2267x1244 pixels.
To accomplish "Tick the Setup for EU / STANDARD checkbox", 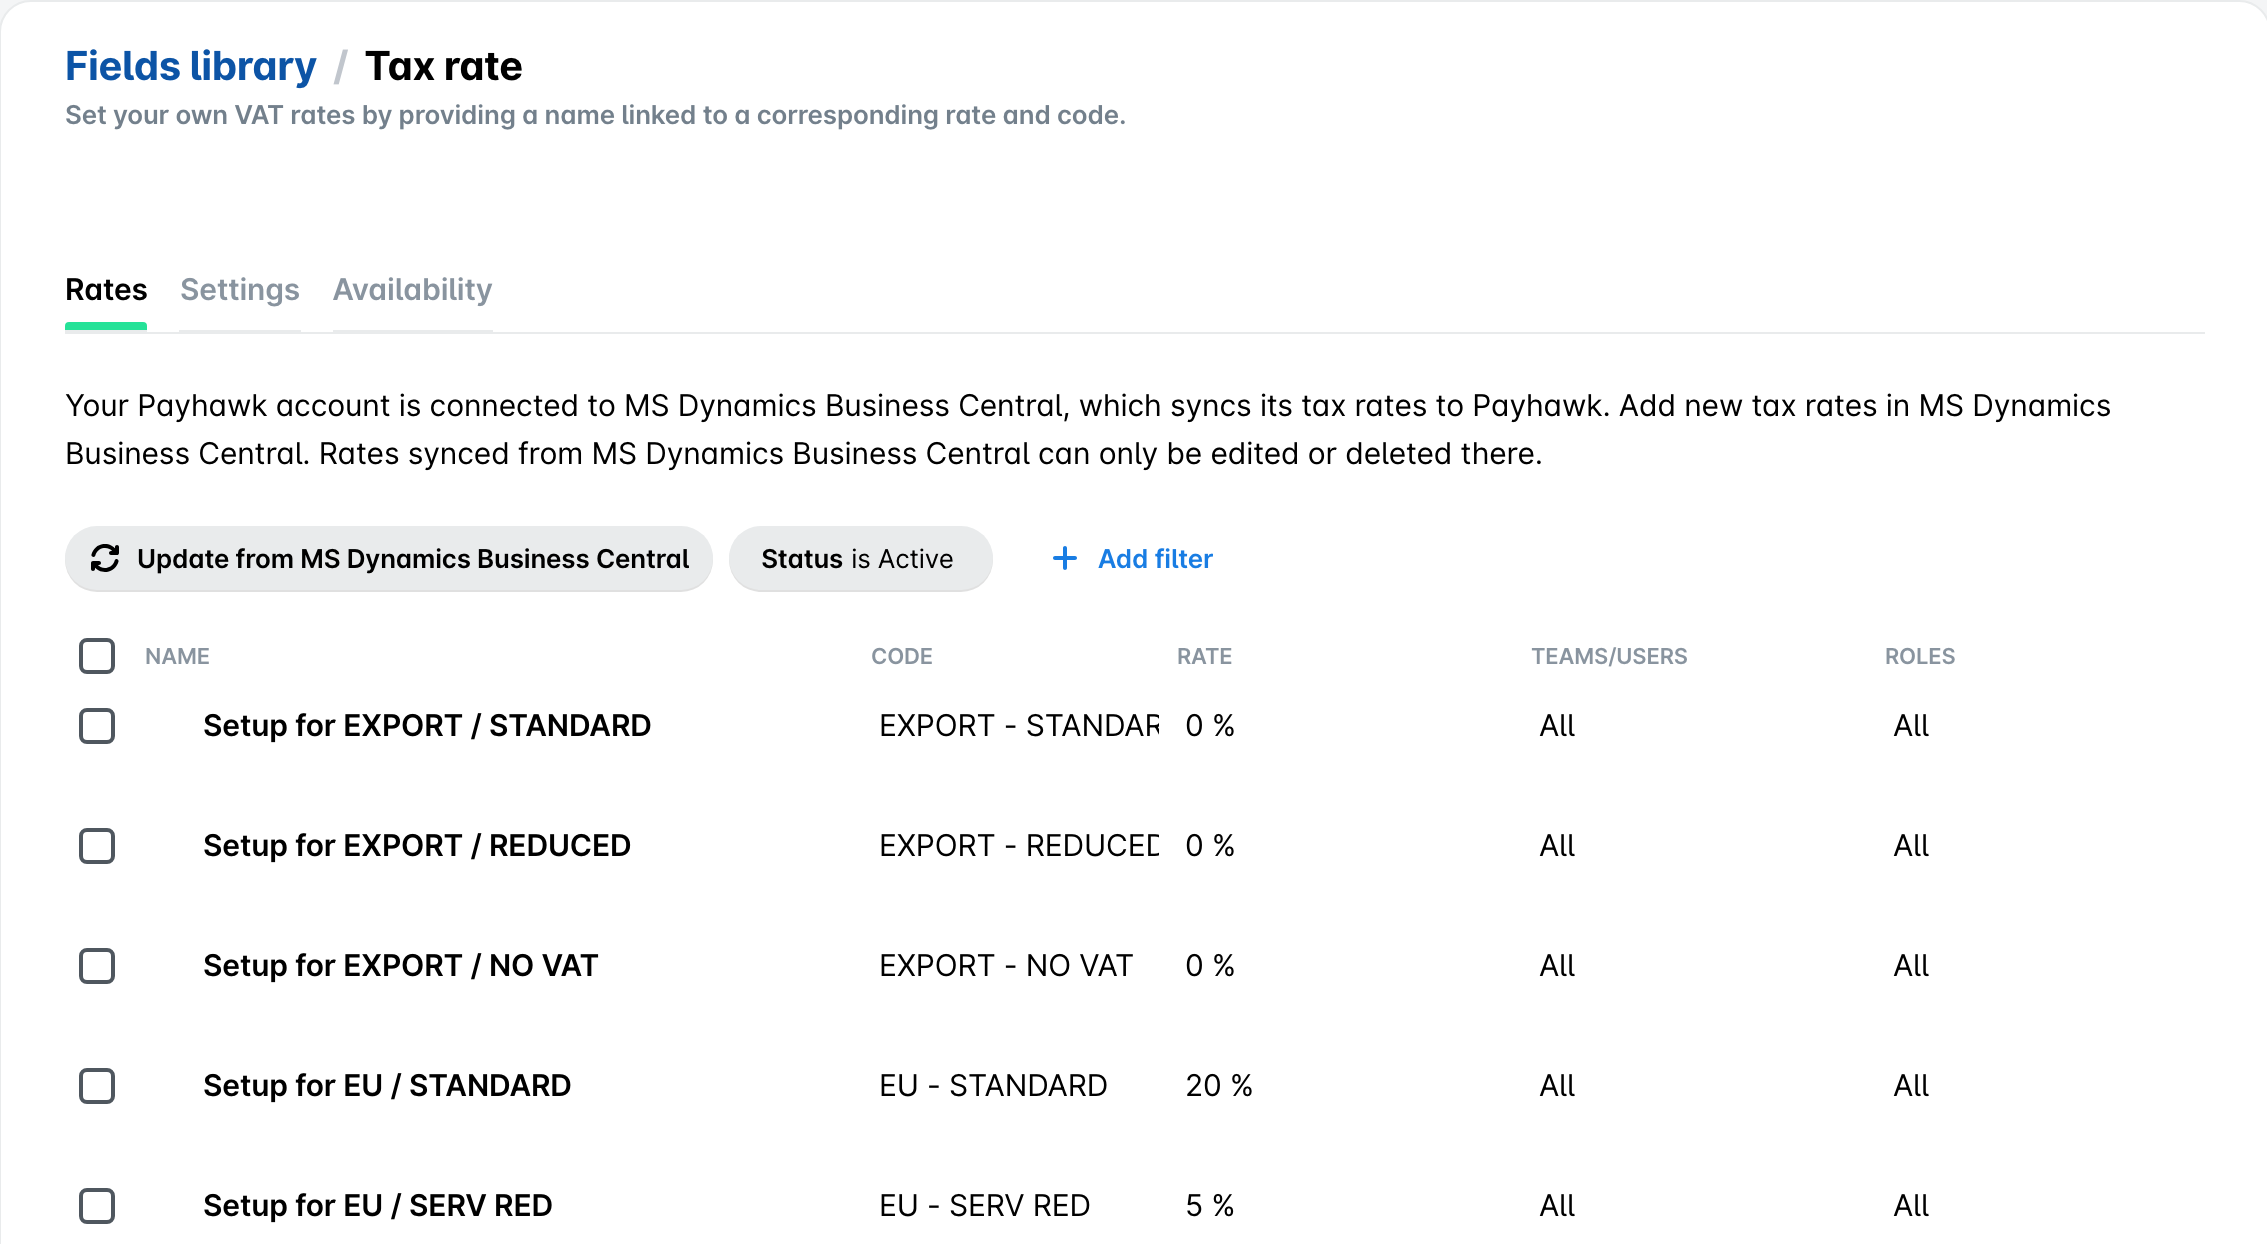I will (x=97, y=1086).
